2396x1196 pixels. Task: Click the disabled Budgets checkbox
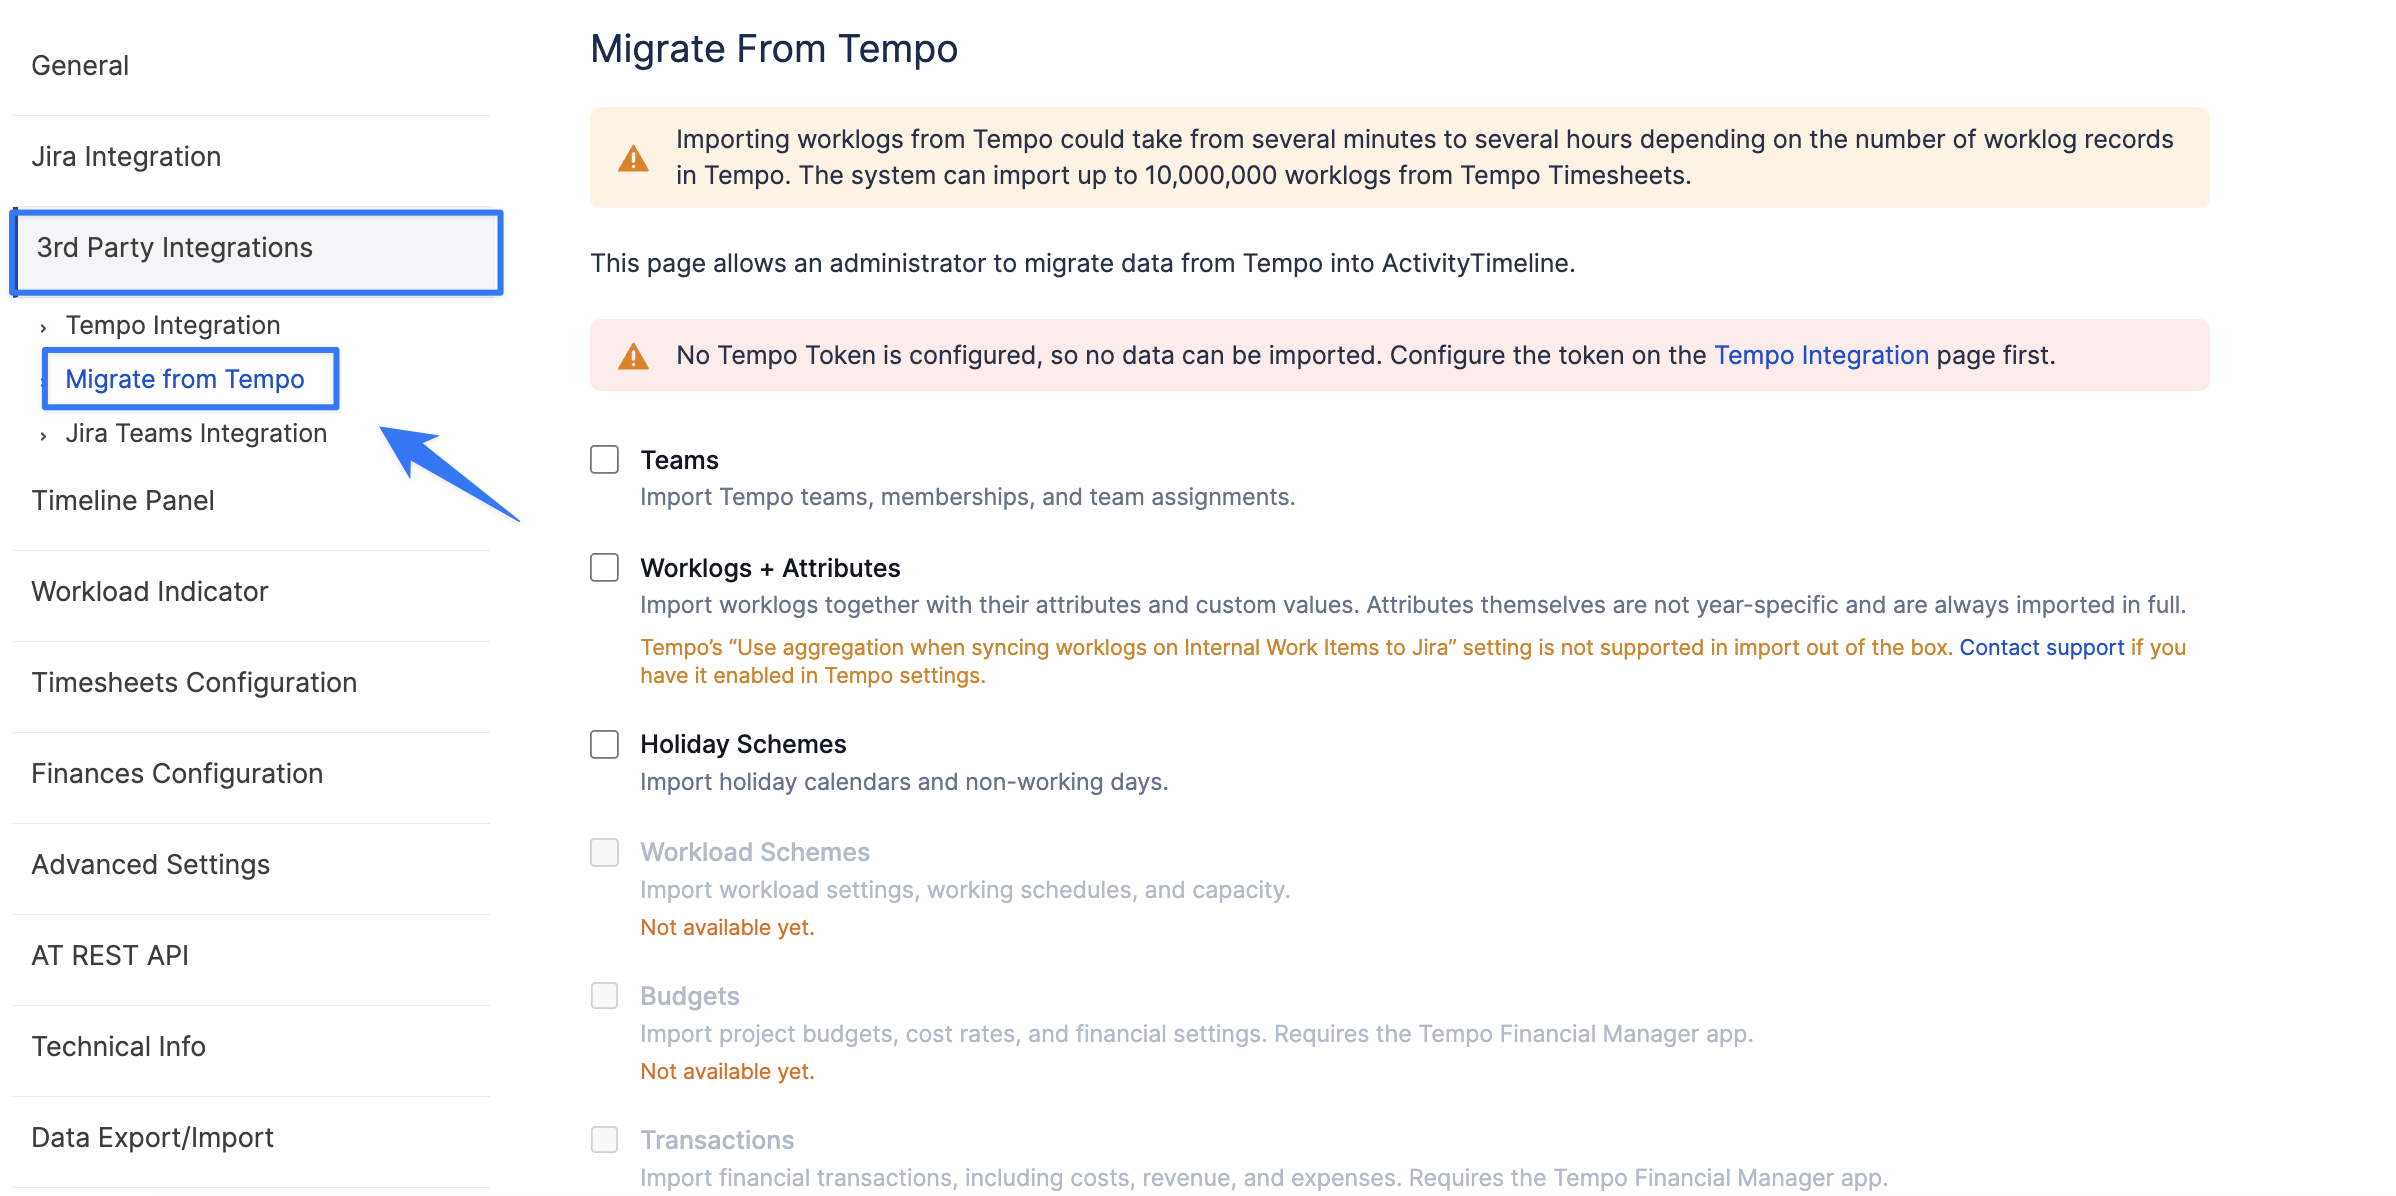point(604,996)
